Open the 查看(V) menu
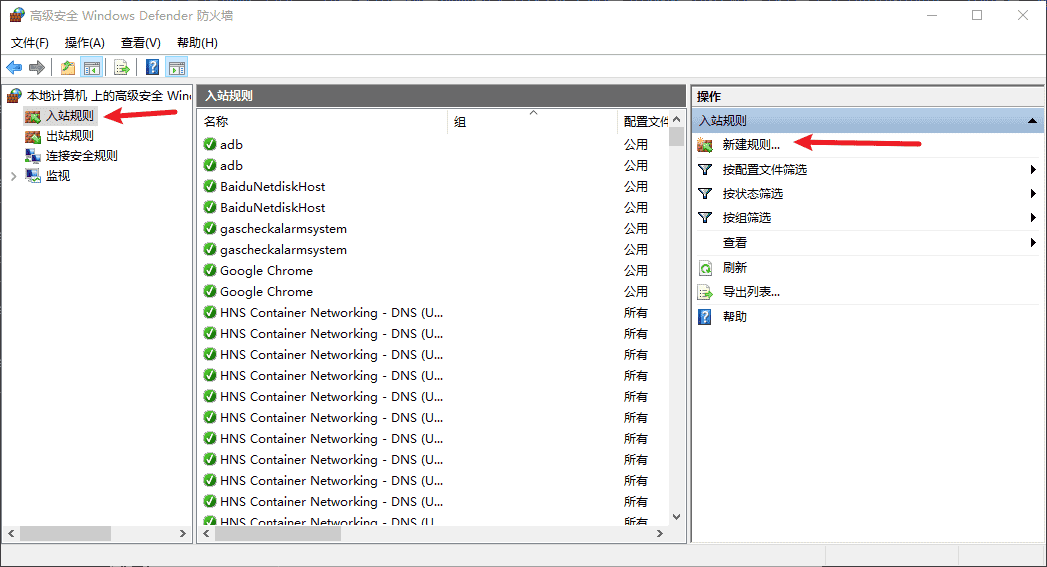Viewport: 1047px width, 567px height. tap(141, 43)
